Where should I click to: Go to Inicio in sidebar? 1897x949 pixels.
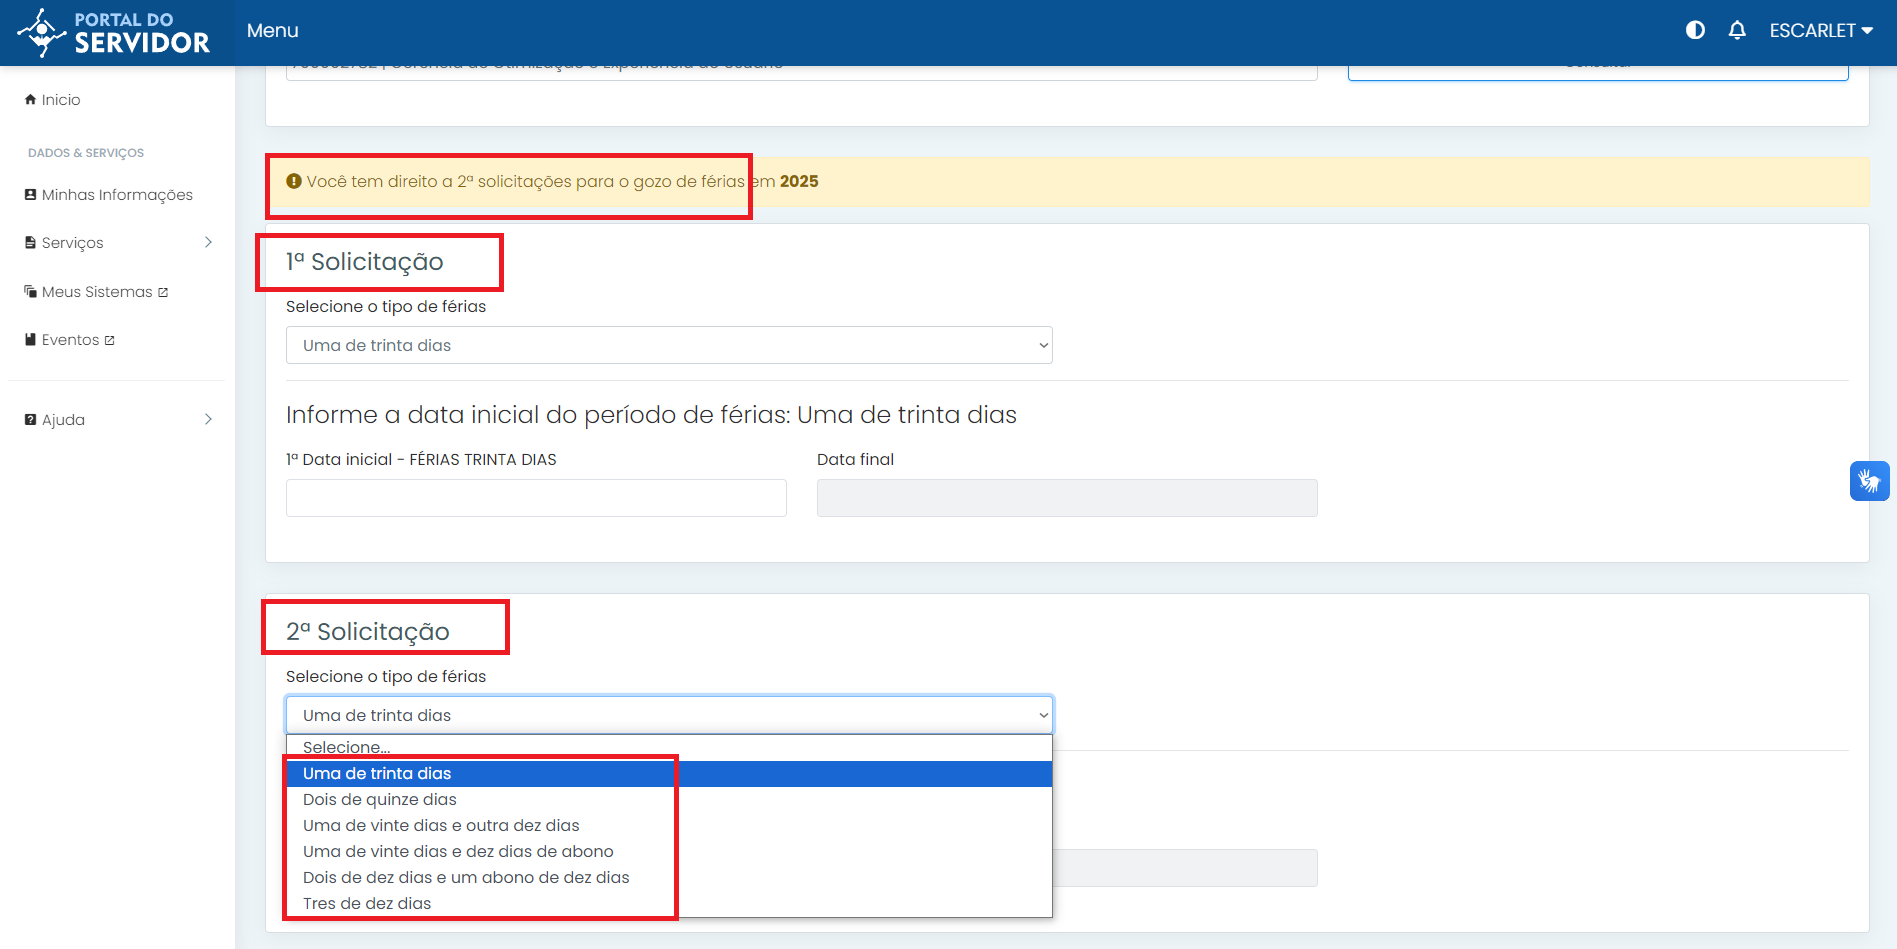(x=61, y=99)
